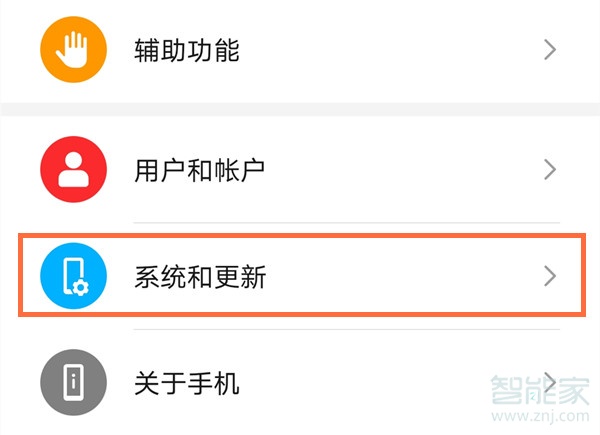Click the small gear in the blue system icon
Image resolution: width=600 pixels, height=435 pixels.
80,287
